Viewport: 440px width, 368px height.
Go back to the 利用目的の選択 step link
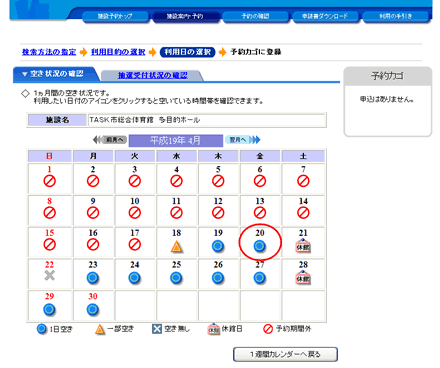tap(118, 52)
